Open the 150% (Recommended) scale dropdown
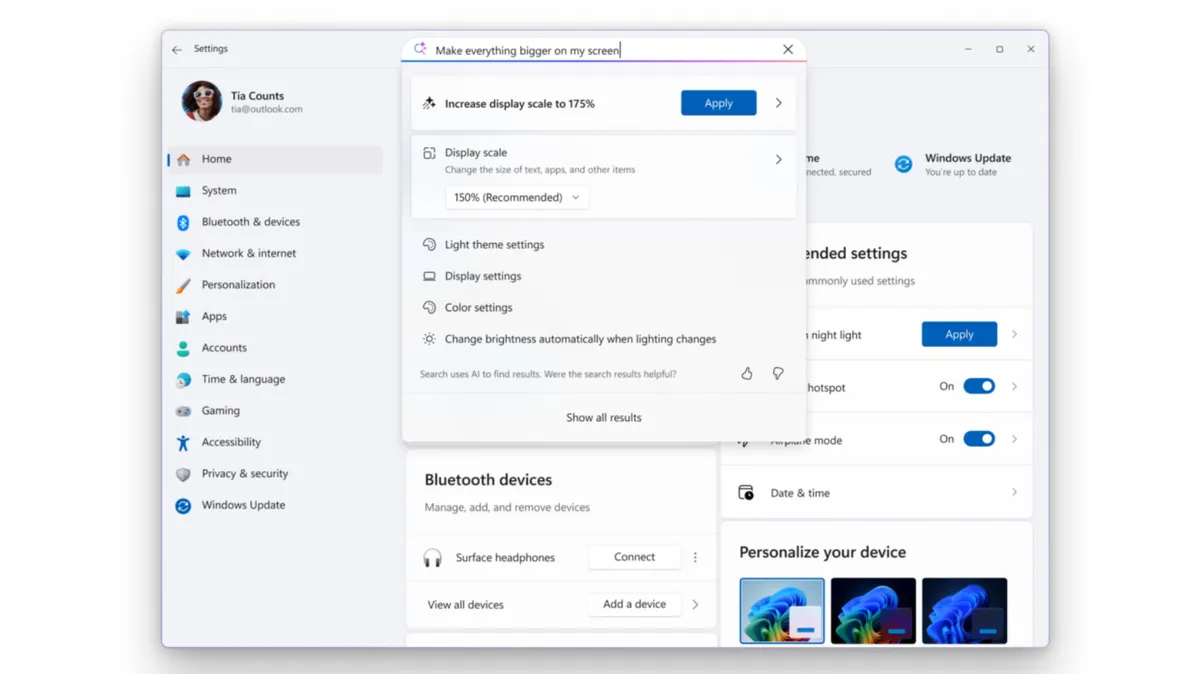 tap(516, 197)
